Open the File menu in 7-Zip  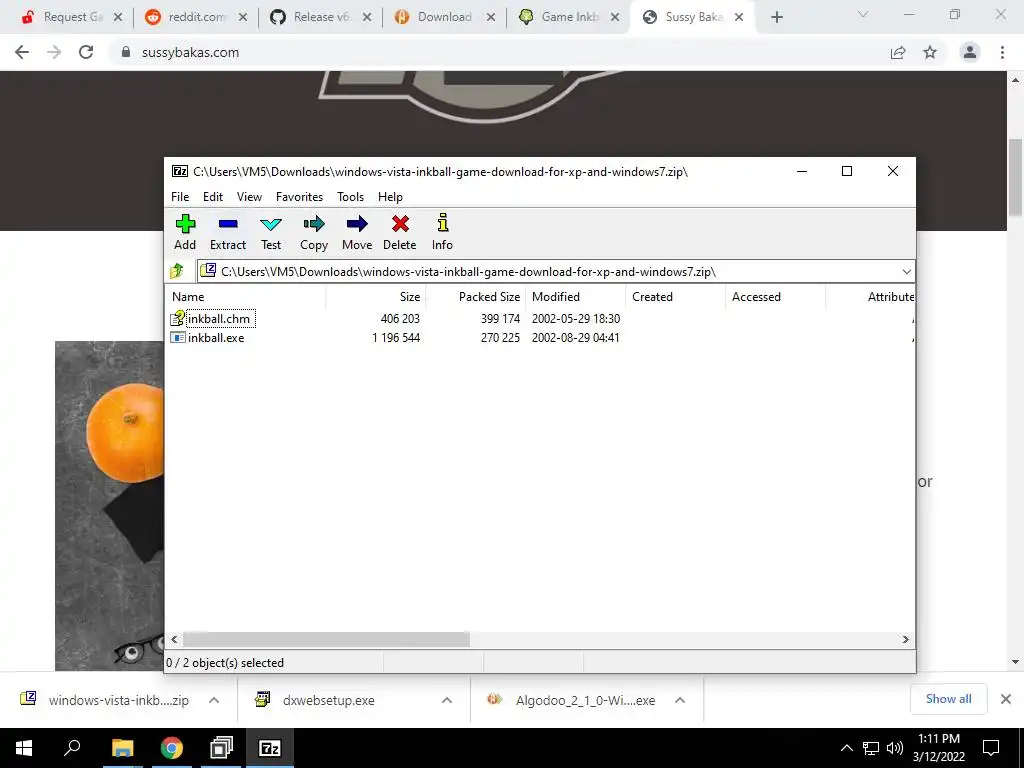[x=180, y=197]
